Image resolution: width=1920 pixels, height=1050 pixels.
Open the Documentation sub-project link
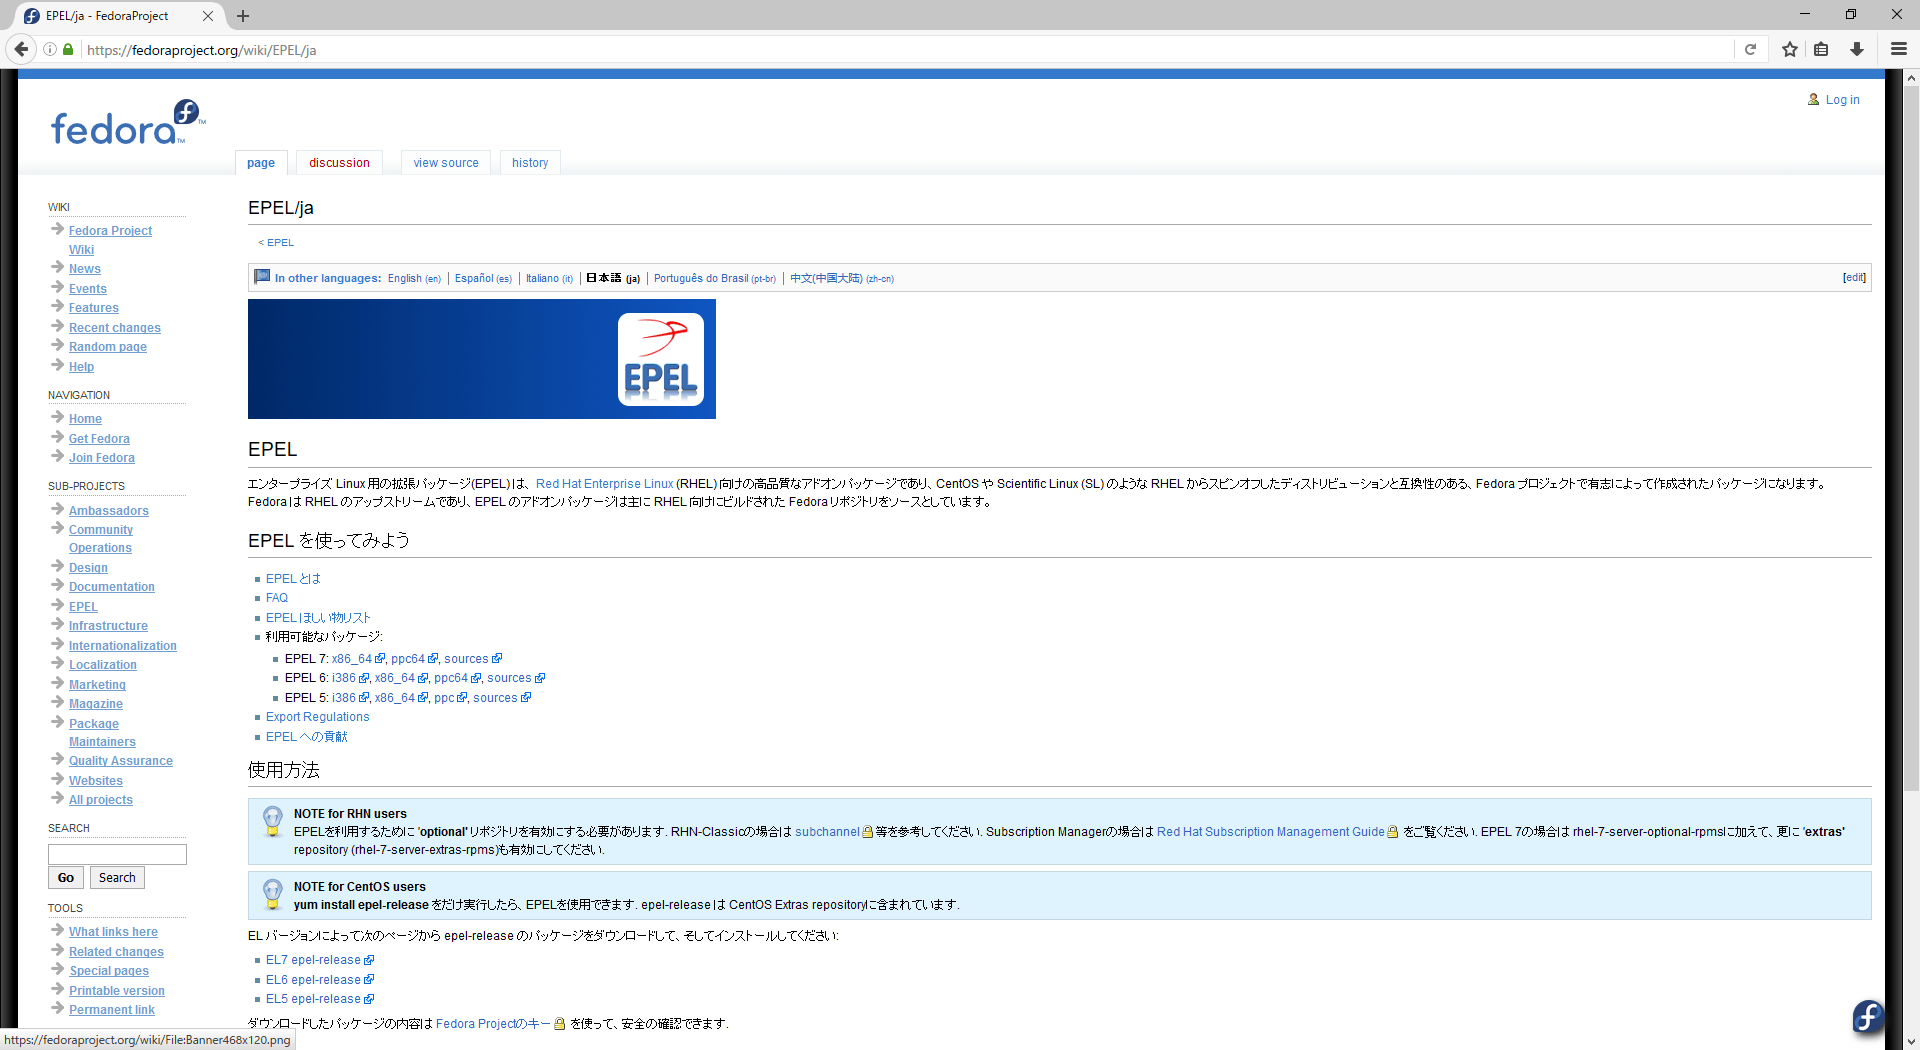112,587
